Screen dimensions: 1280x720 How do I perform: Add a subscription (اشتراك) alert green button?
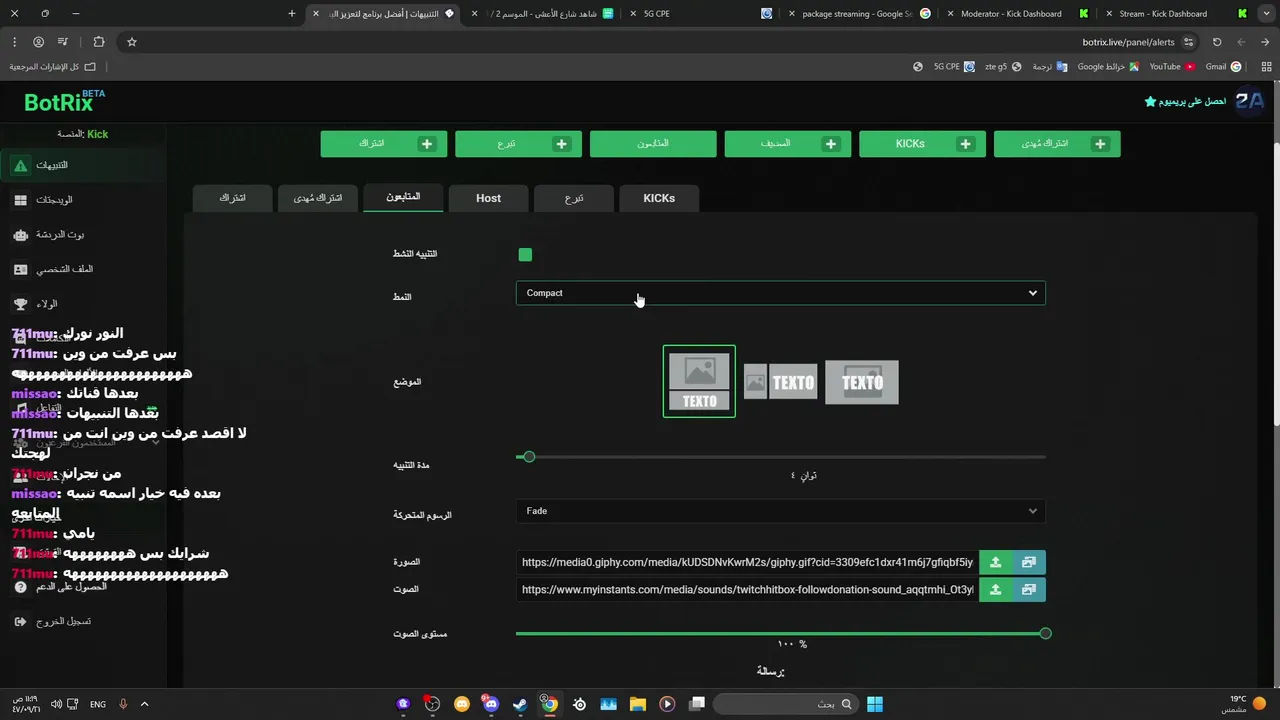(384, 144)
